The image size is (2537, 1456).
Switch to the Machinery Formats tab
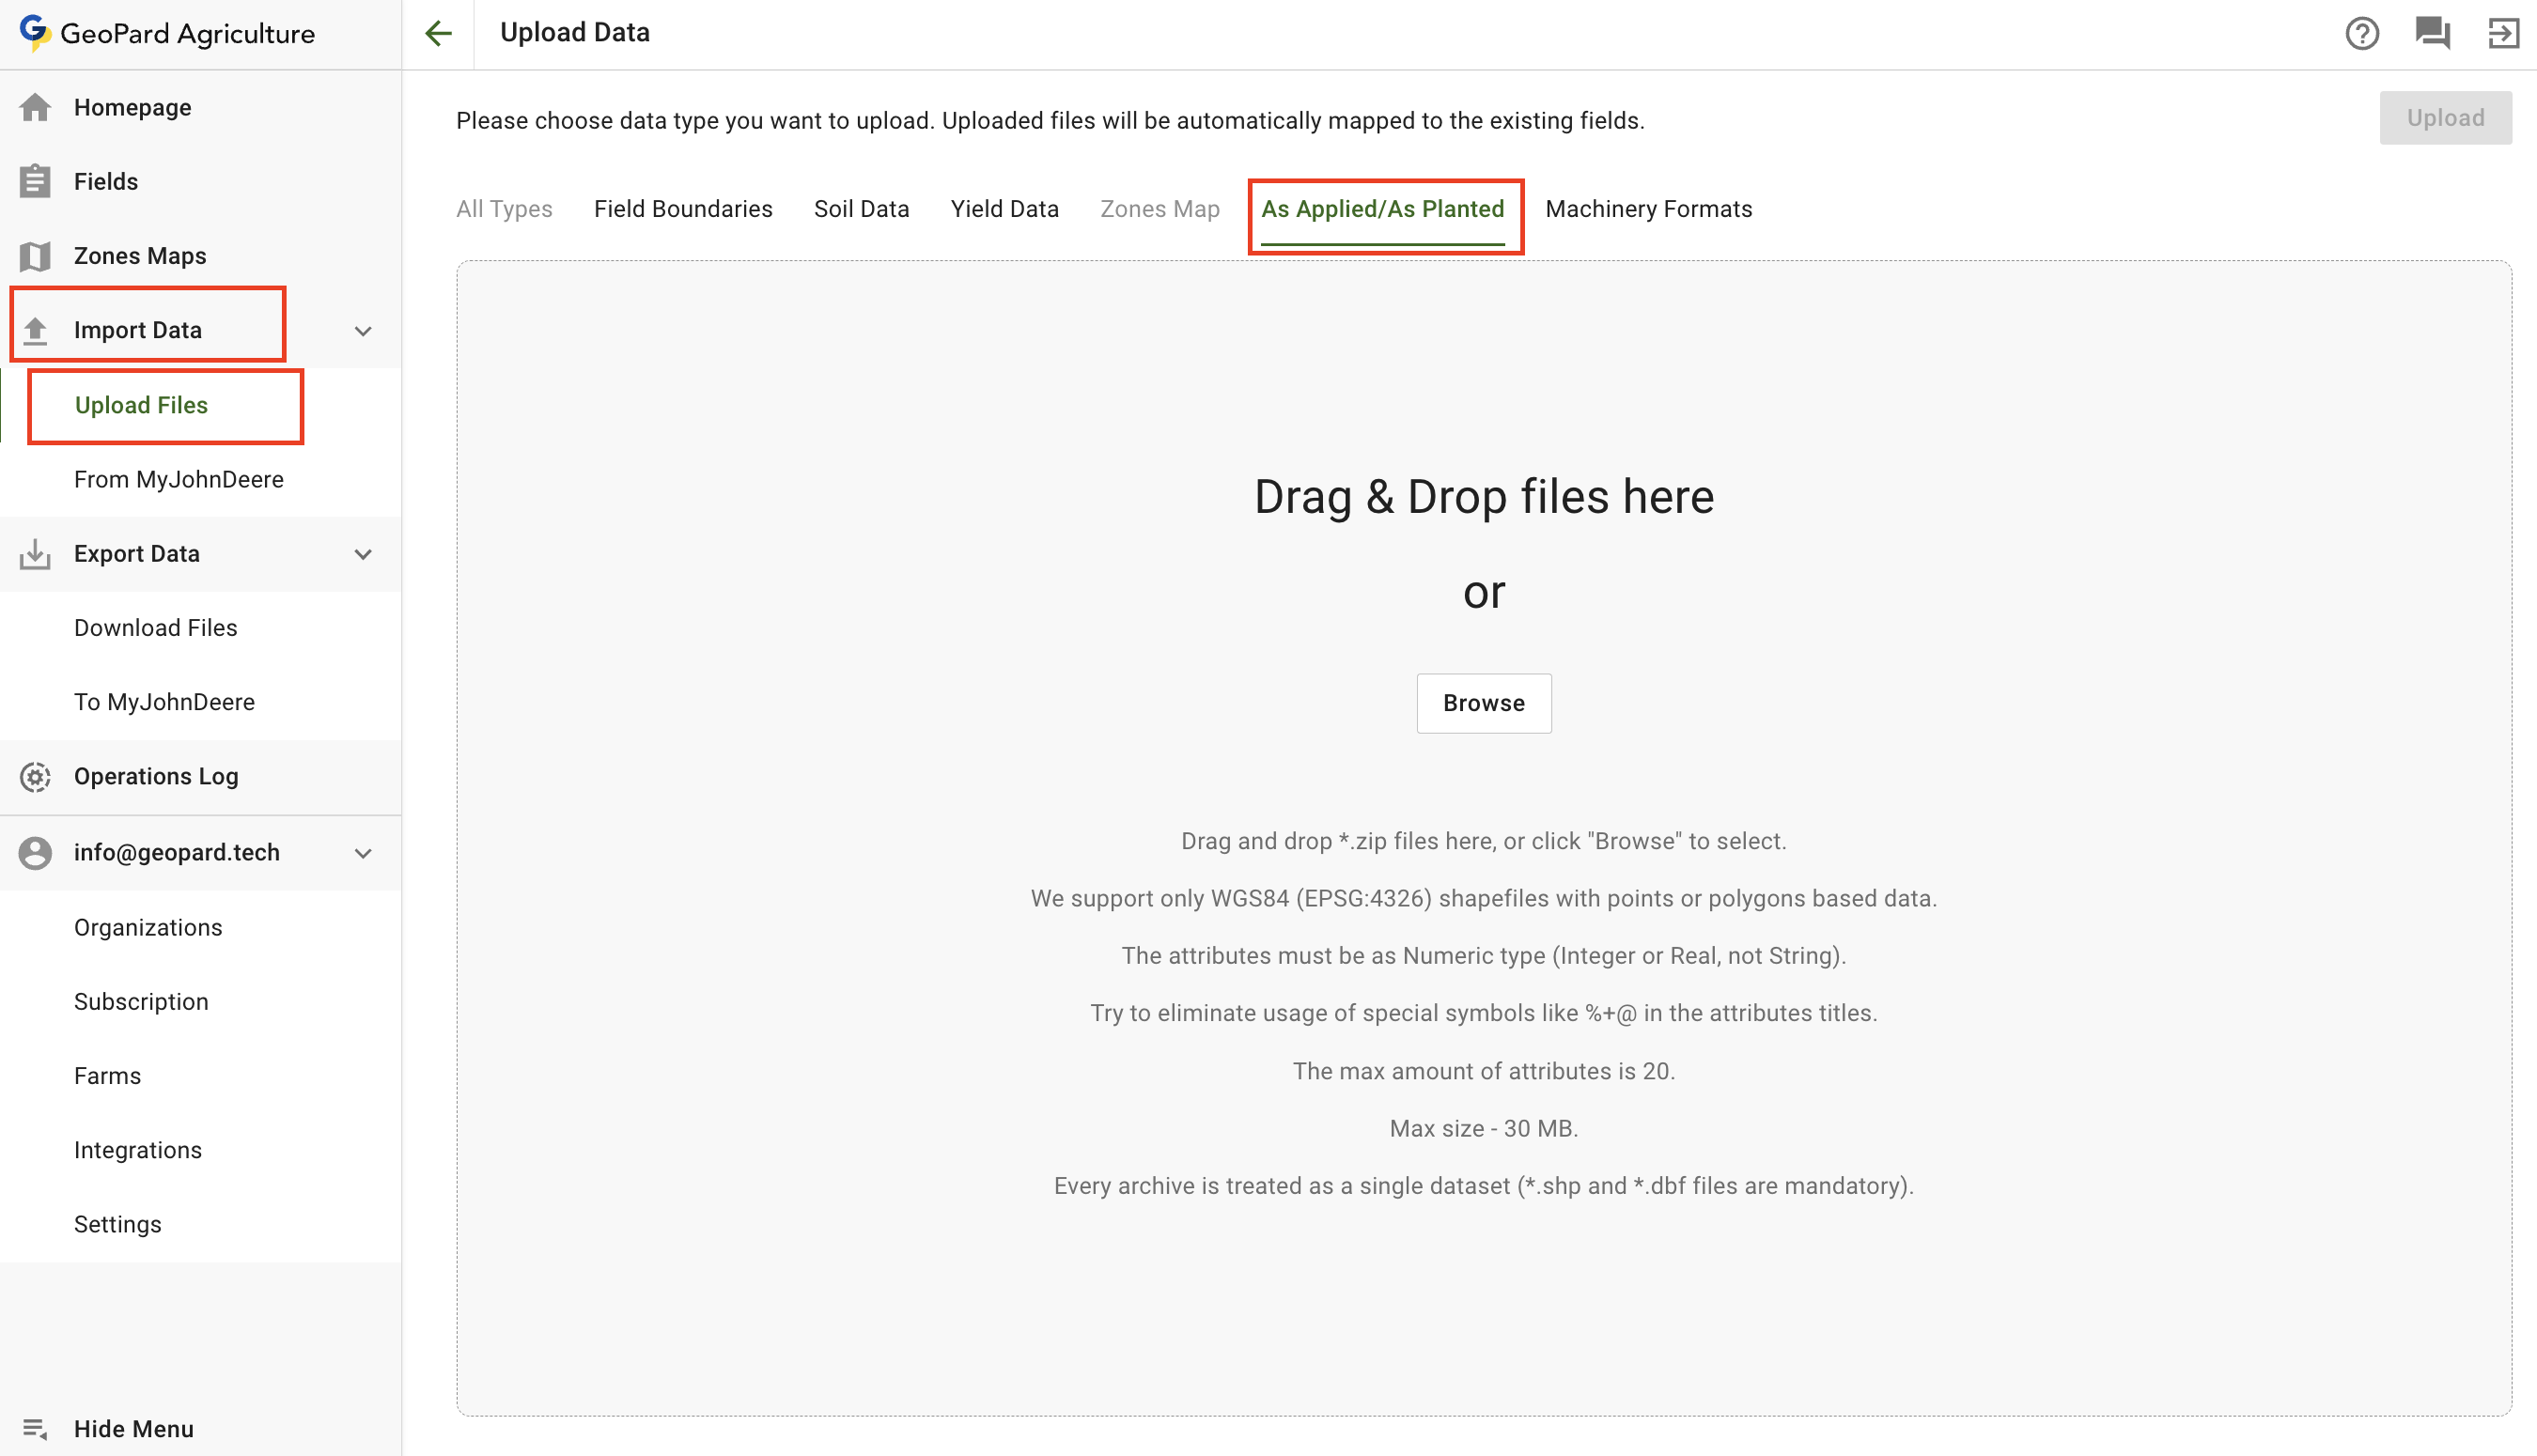coord(1648,209)
